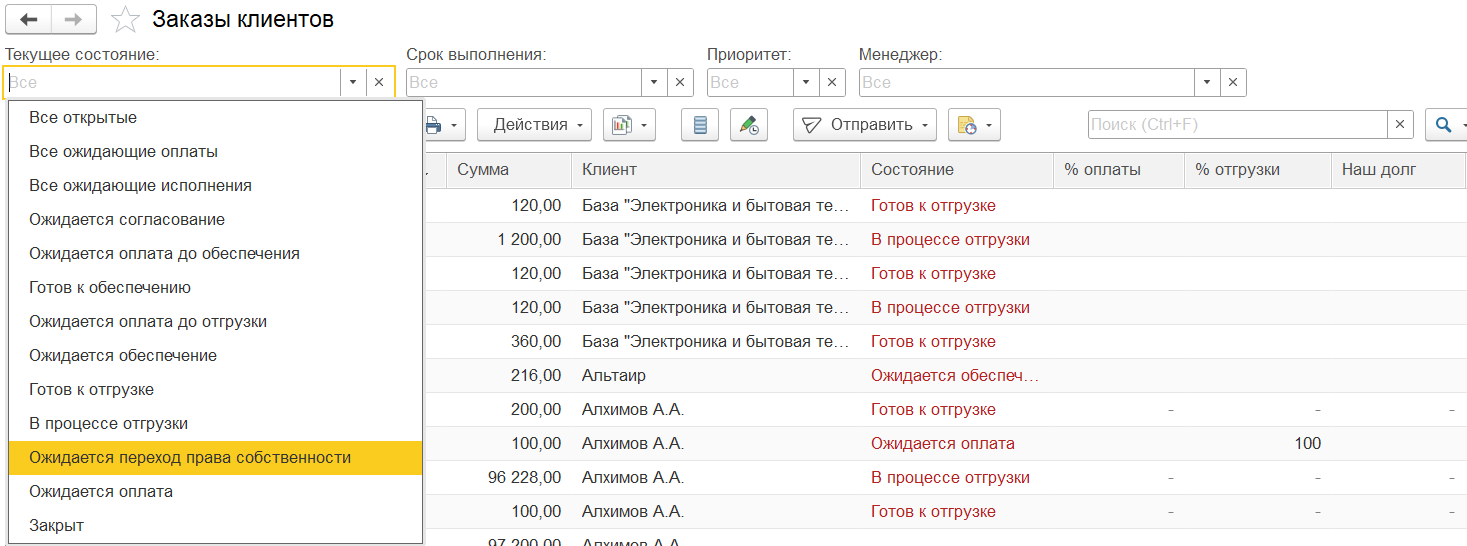Open the reports icon dropdown
1467x546 pixels.
(x=629, y=125)
